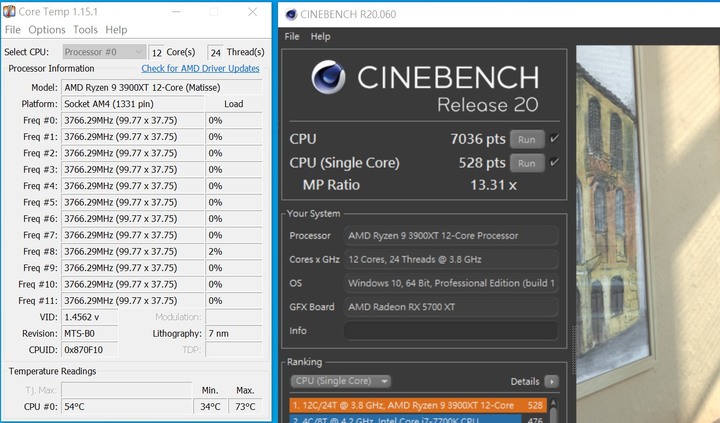
Task: Open the CPU (Single Core) ranking dropdown
Action: (x=340, y=381)
